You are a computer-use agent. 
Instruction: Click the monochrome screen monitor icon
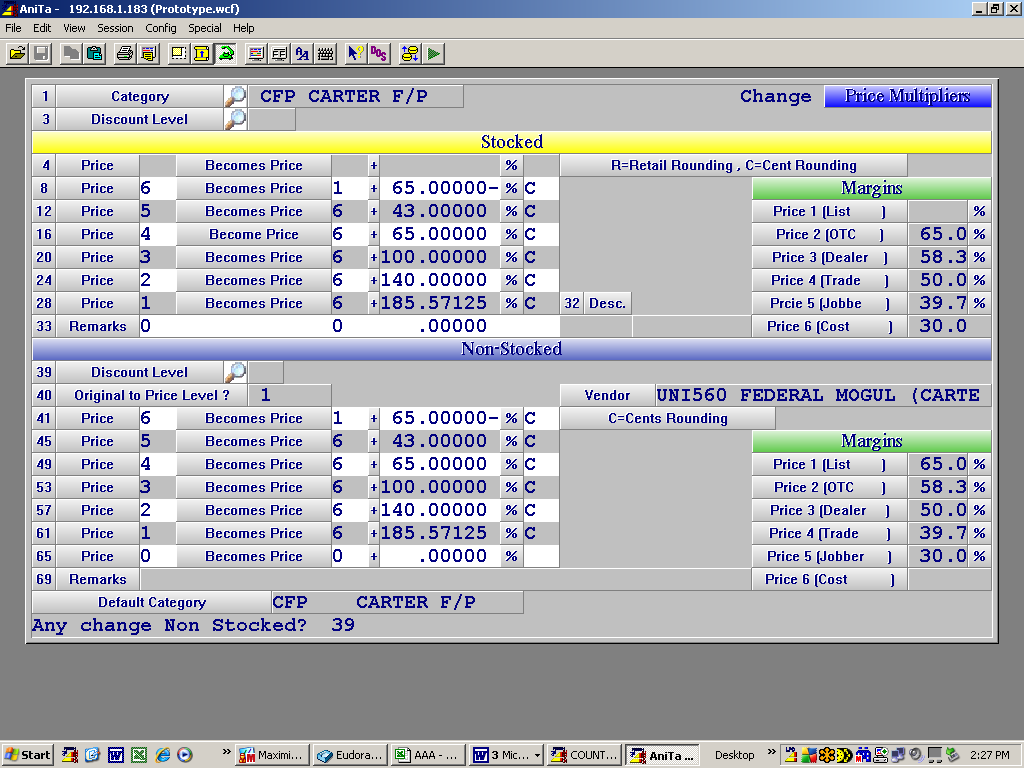click(x=280, y=54)
